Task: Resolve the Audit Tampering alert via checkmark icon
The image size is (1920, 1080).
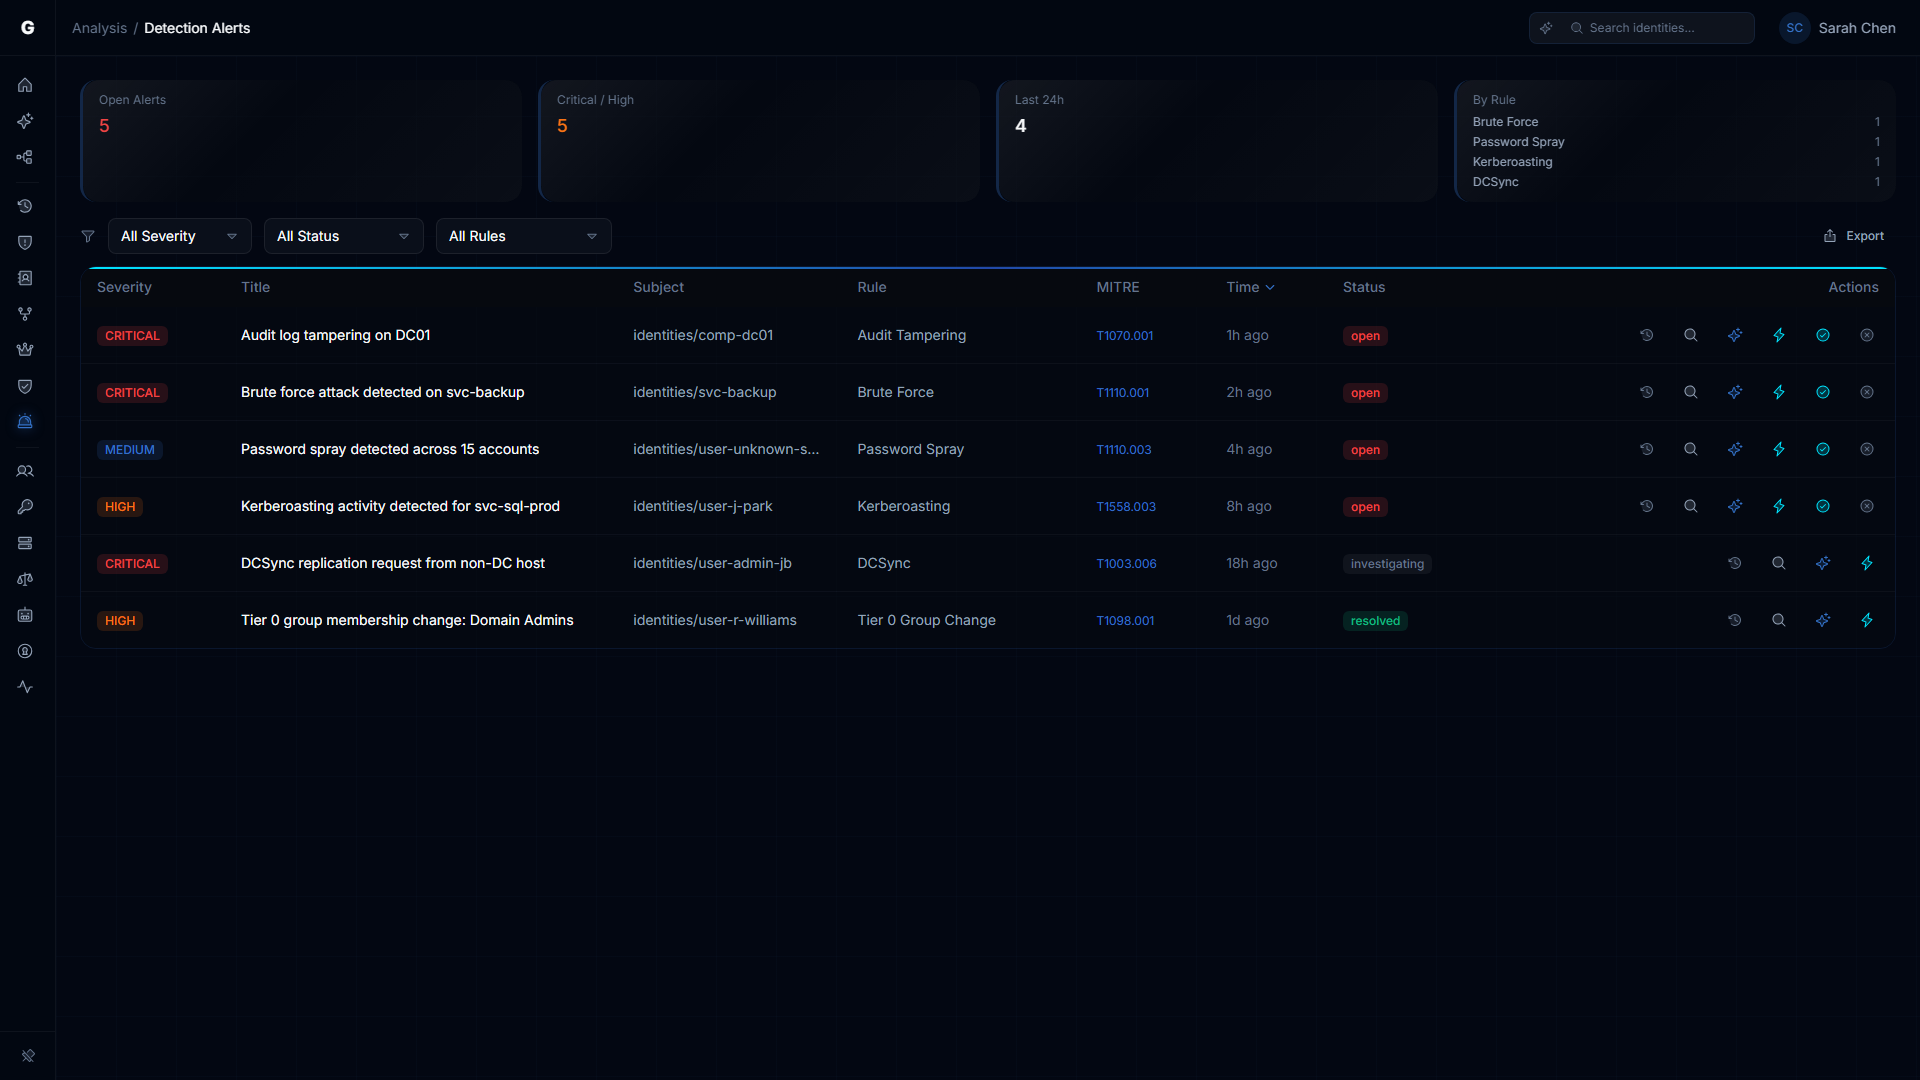Action: pos(1822,335)
